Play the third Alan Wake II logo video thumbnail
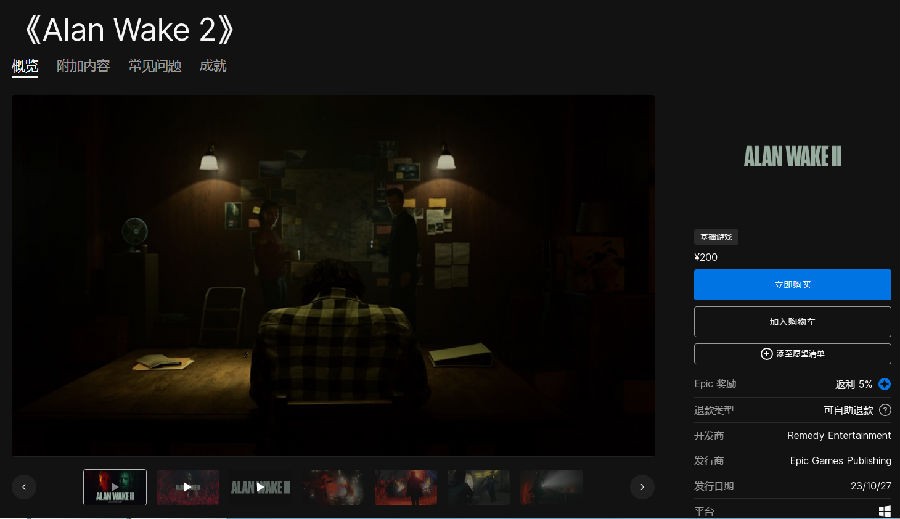This screenshot has height=519, width=900. pyautogui.click(x=261, y=487)
